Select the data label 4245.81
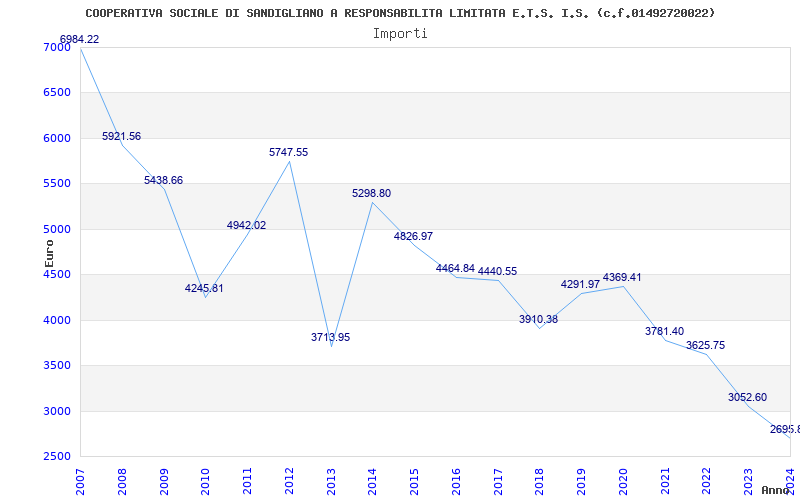 click(204, 288)
